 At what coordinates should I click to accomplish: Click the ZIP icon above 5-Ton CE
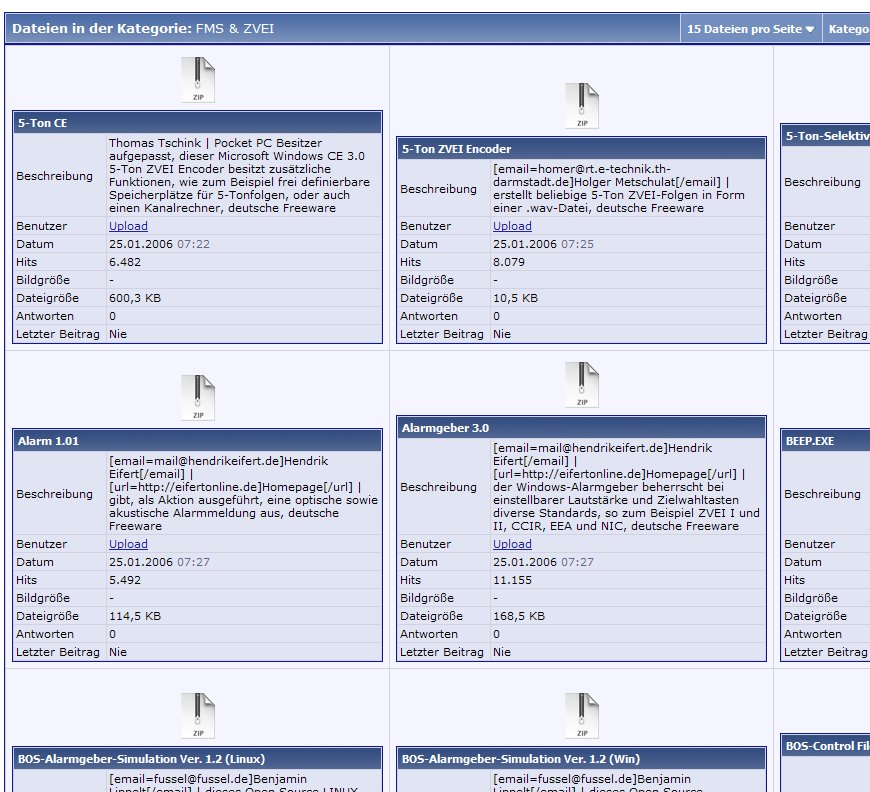coord(198,80)
